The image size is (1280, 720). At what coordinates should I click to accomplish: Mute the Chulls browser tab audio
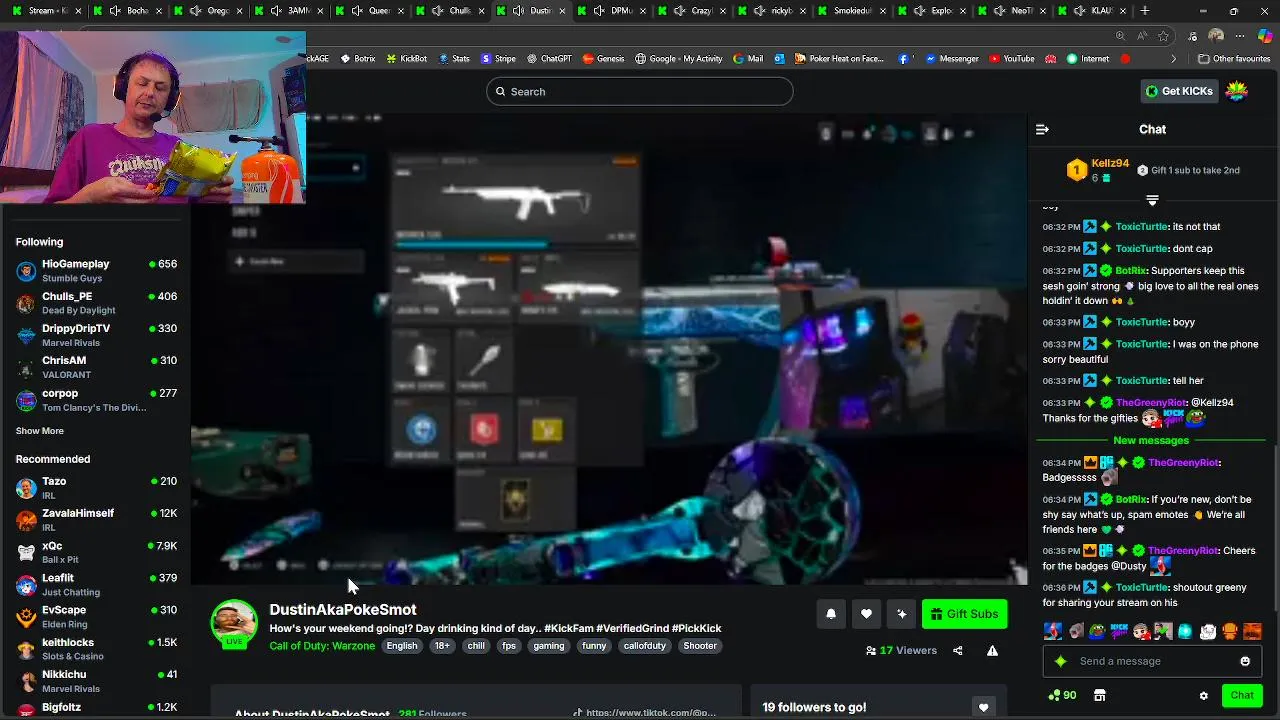438,11
